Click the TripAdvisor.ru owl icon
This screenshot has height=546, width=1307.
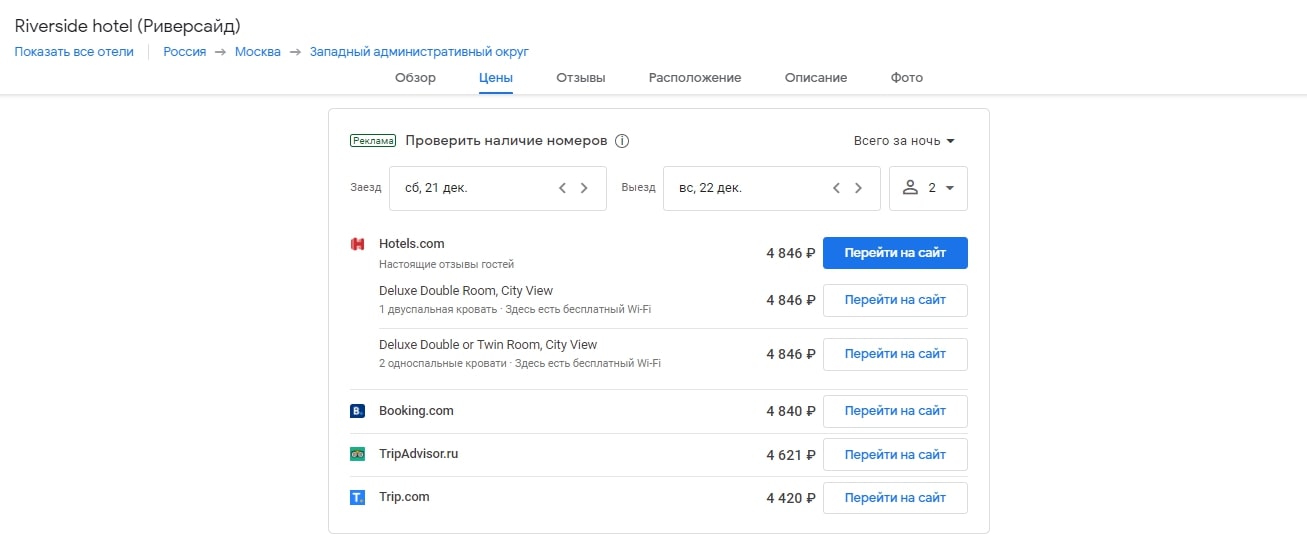tap(357, 454)
